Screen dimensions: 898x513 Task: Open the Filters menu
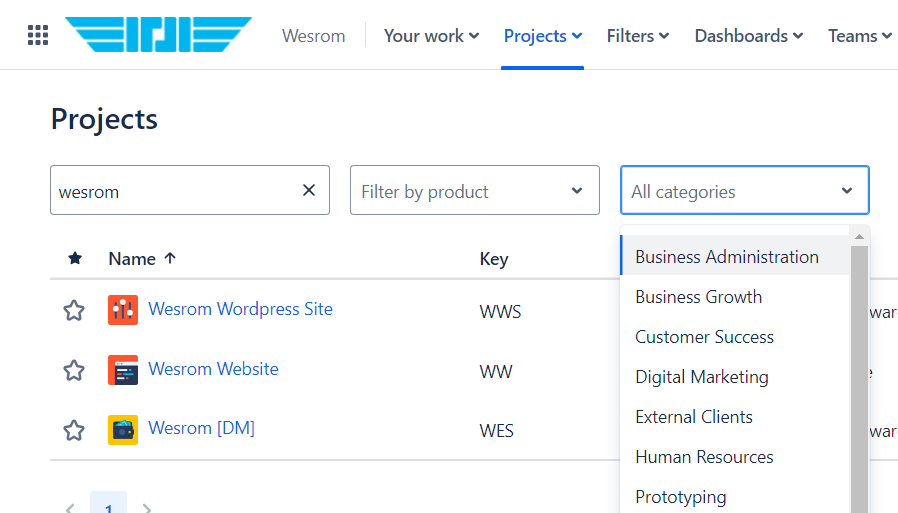[637, 36]
